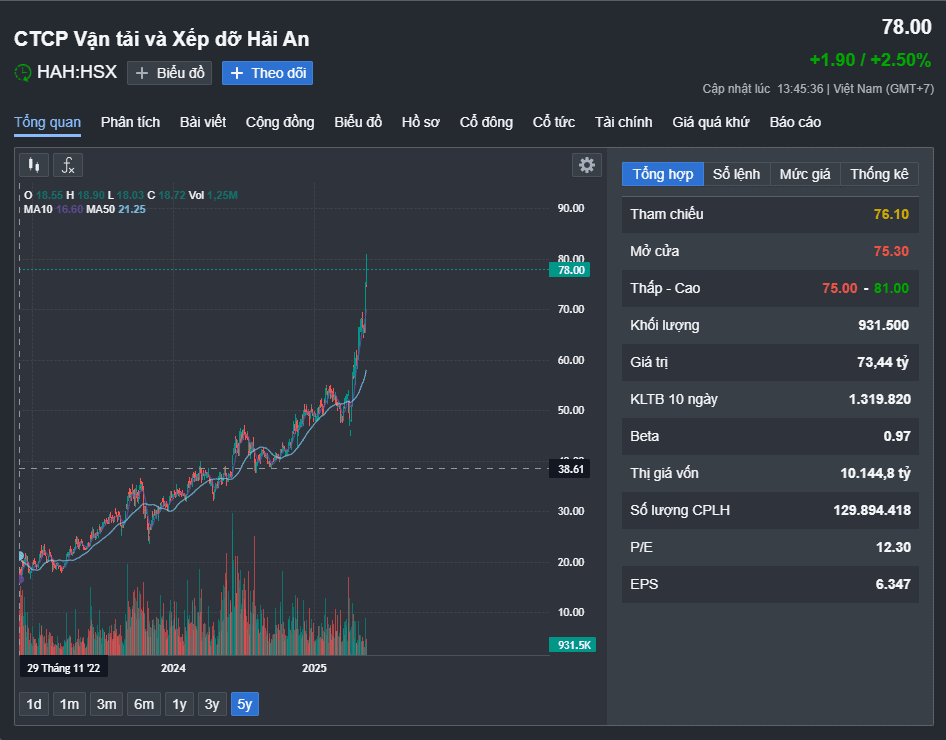The width and height of the screenshot is (946, 740).
Task: Set chart range to 6m
Action: [144, 704]
